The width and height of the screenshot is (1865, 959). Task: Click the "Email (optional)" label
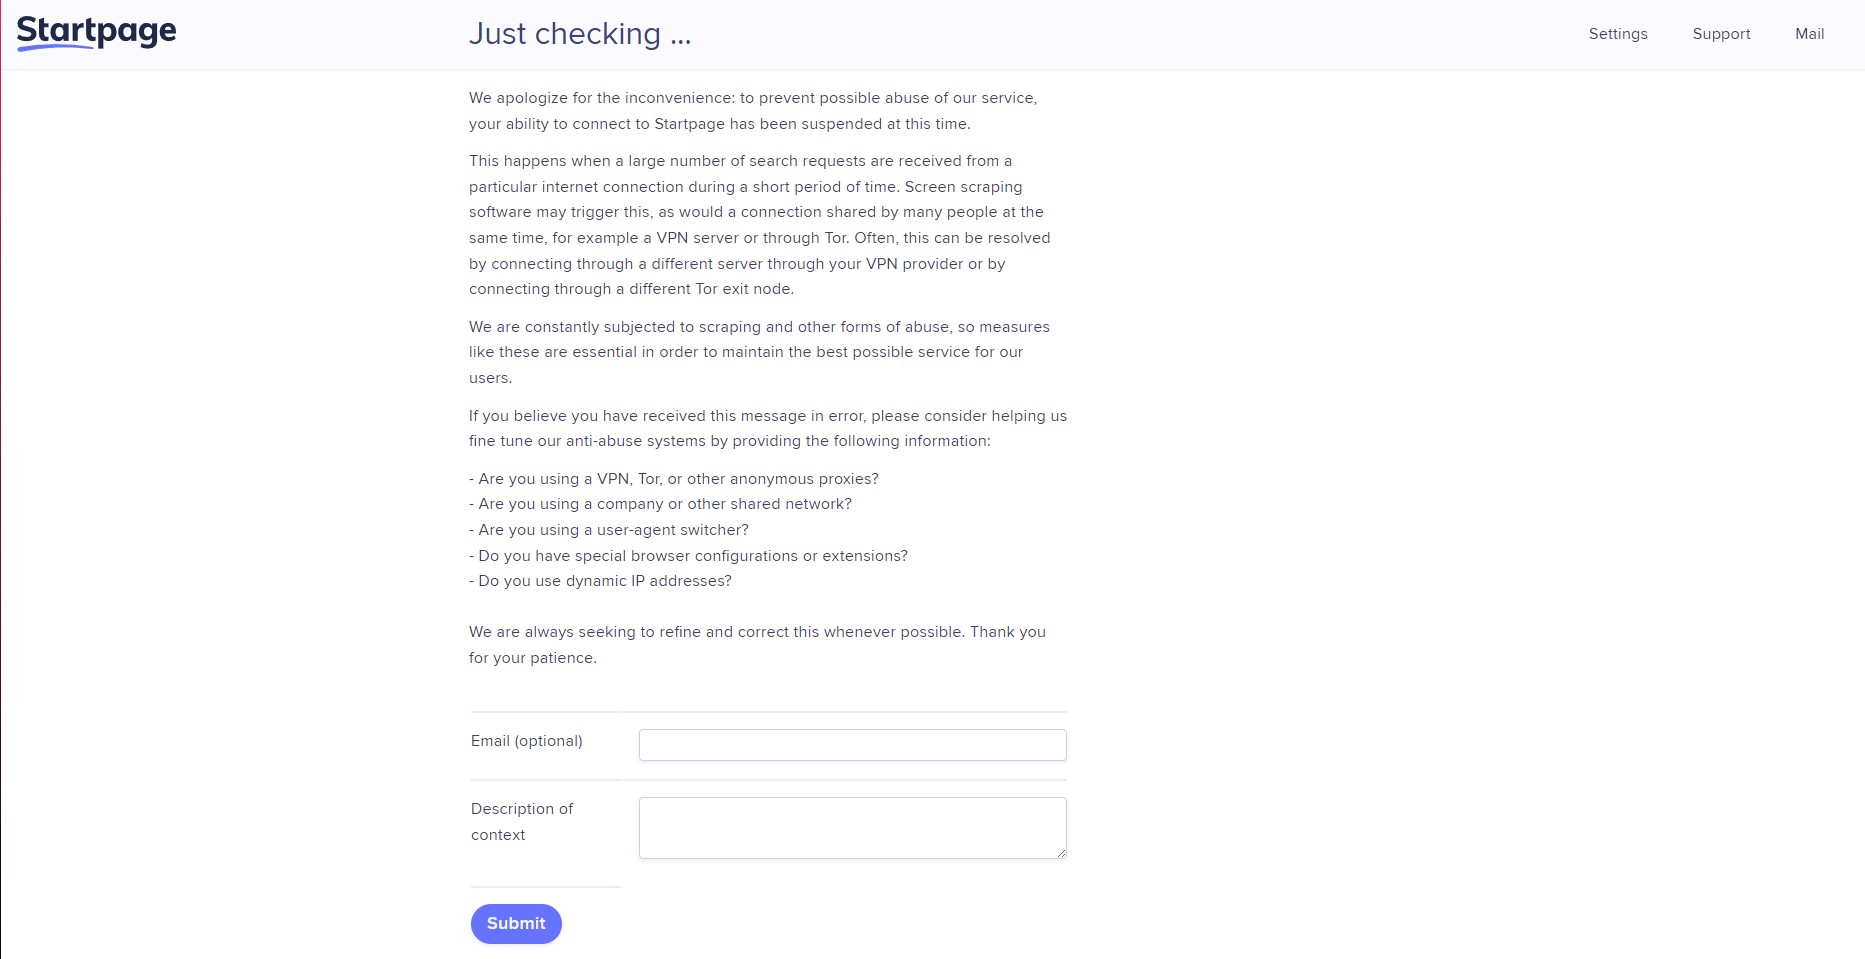(x=526, y=741)
